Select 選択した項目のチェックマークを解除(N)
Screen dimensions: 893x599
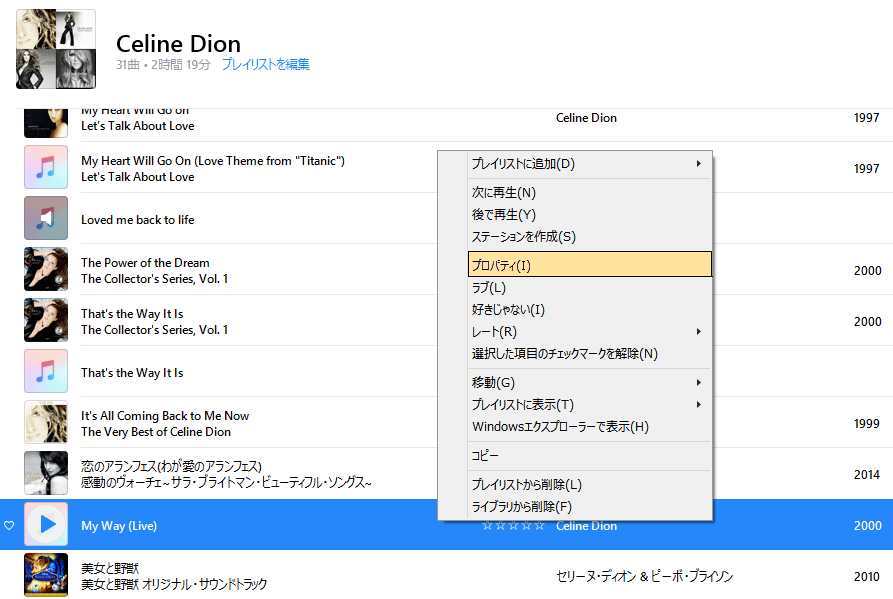point(590,354)
